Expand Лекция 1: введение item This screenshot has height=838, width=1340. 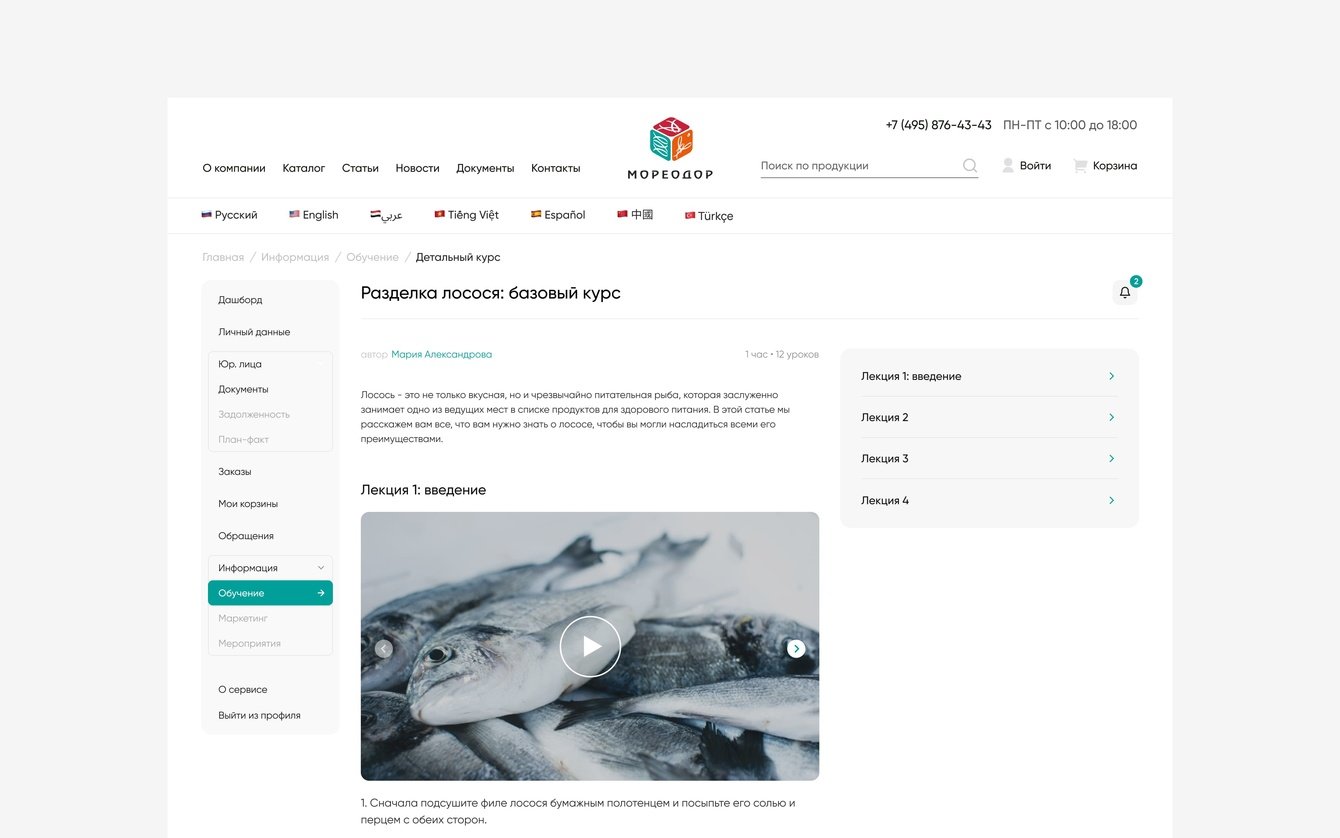pos(989,376)
